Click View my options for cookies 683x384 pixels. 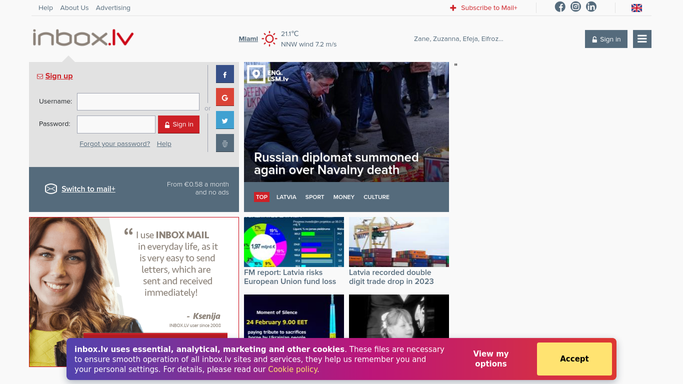[x=491, y=359]
